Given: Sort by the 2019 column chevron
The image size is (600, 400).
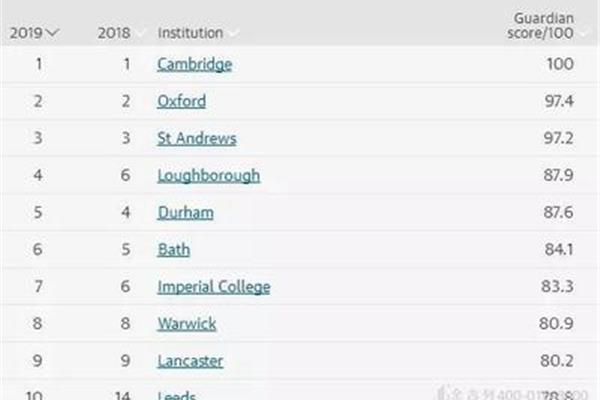Looking at the screenshot, I should coord(52,33).
